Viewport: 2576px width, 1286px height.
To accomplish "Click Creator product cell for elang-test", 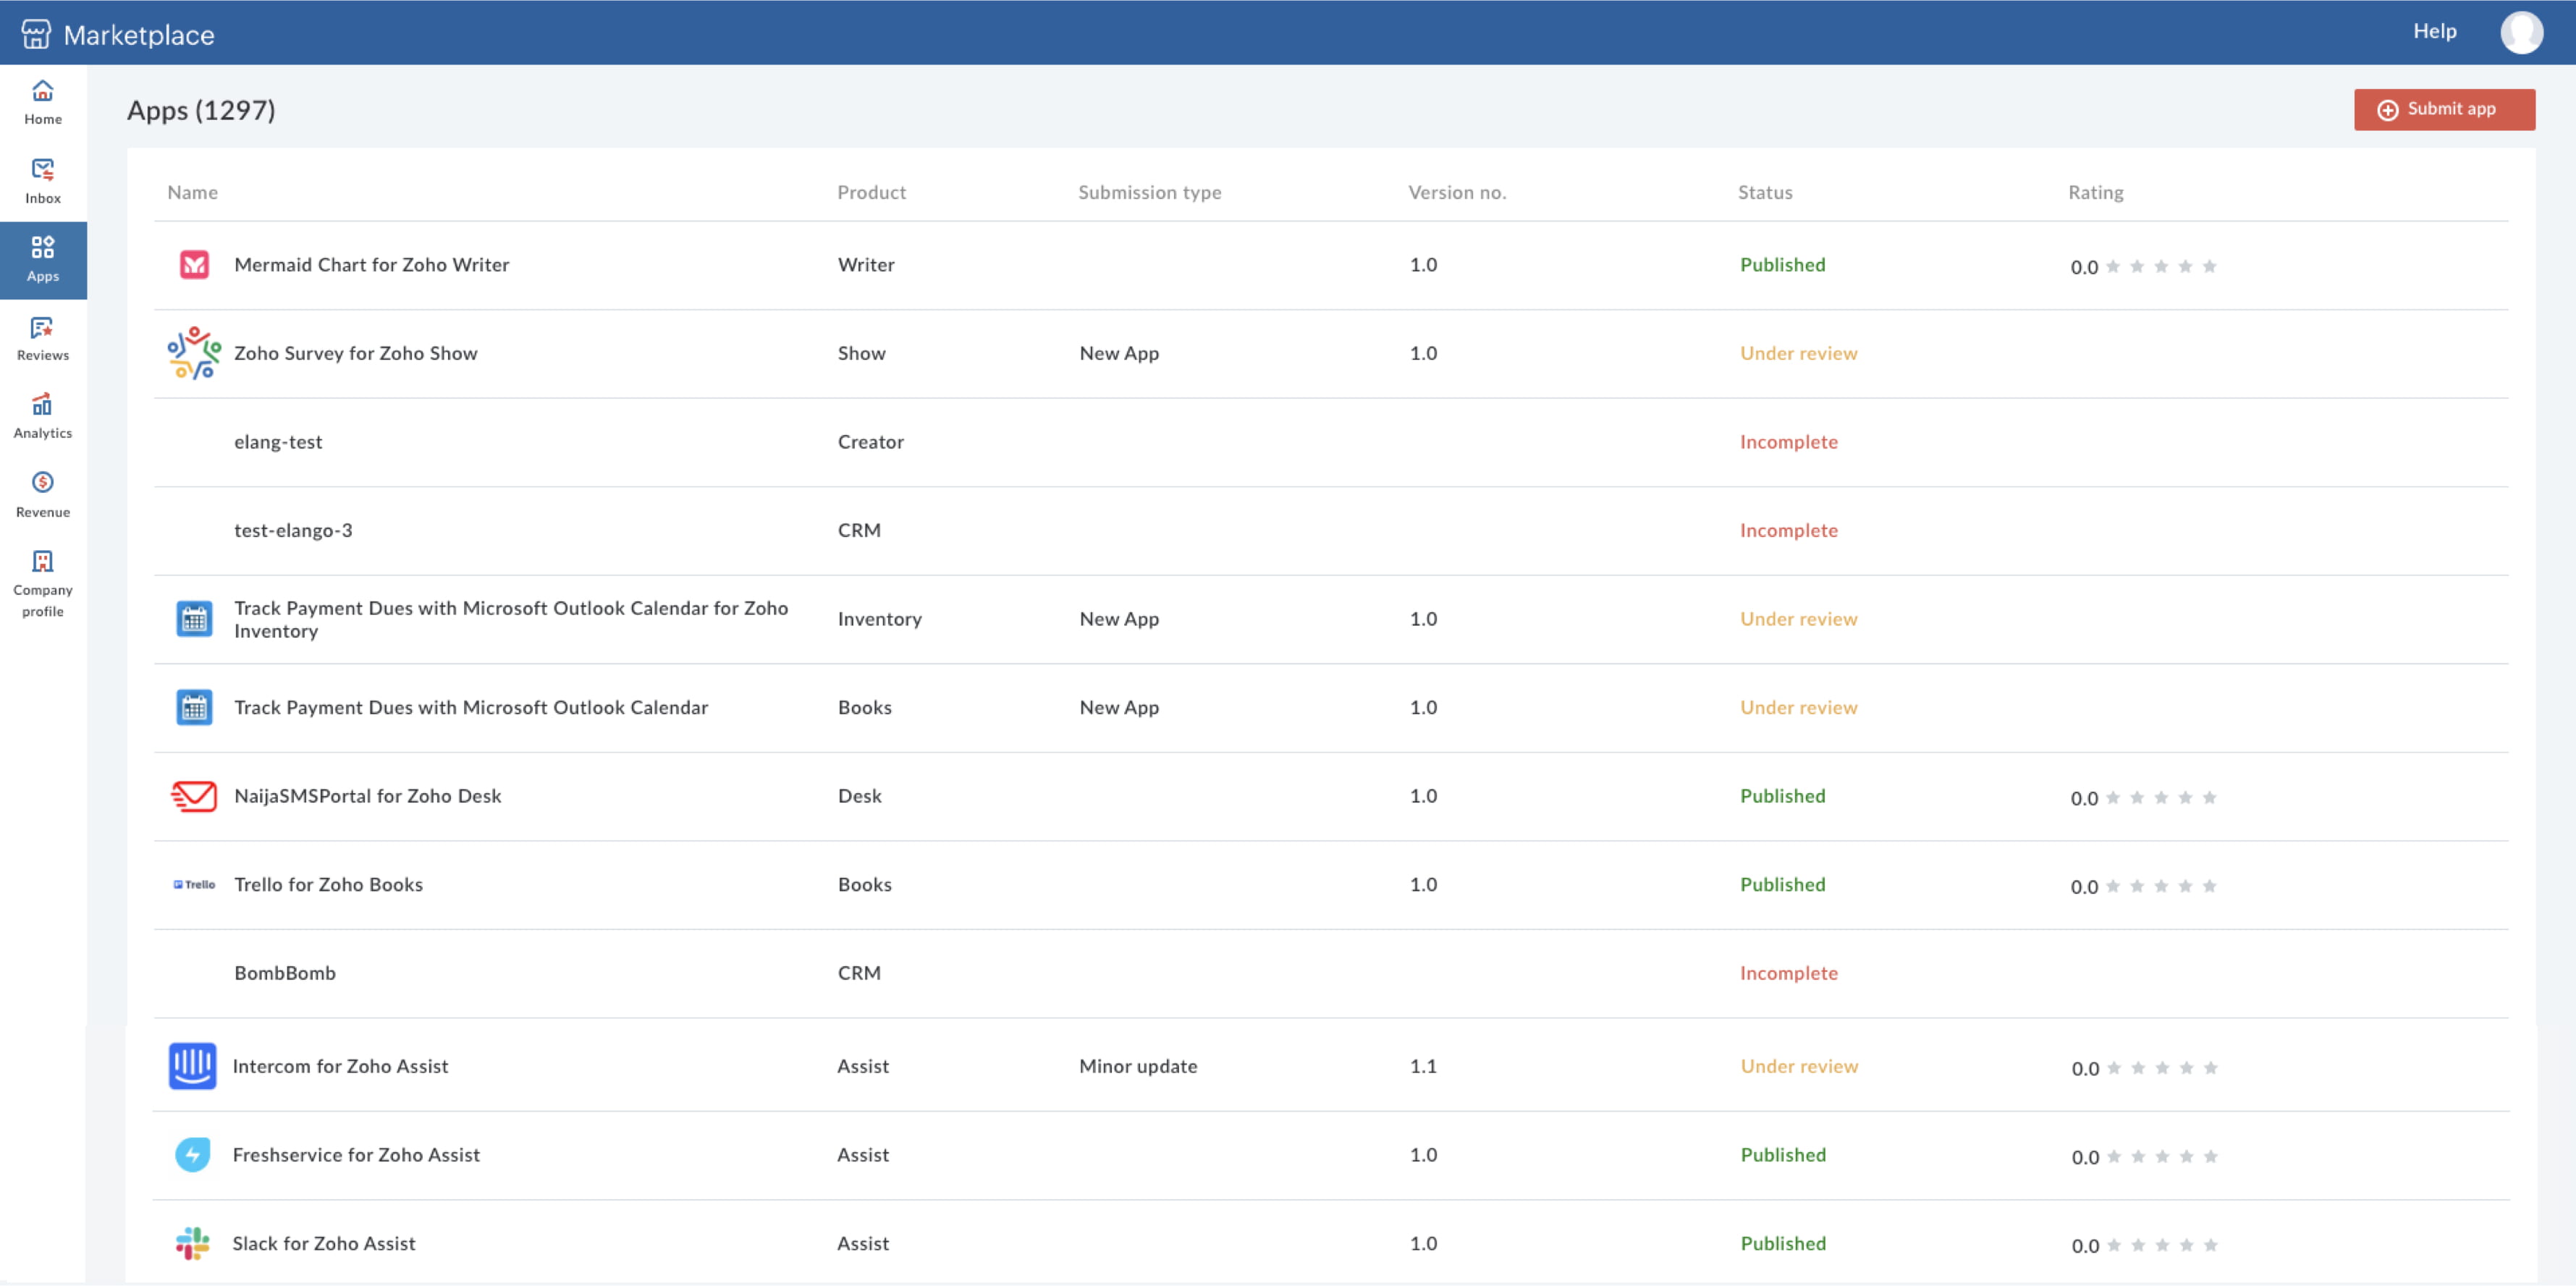I will [871, 442].
